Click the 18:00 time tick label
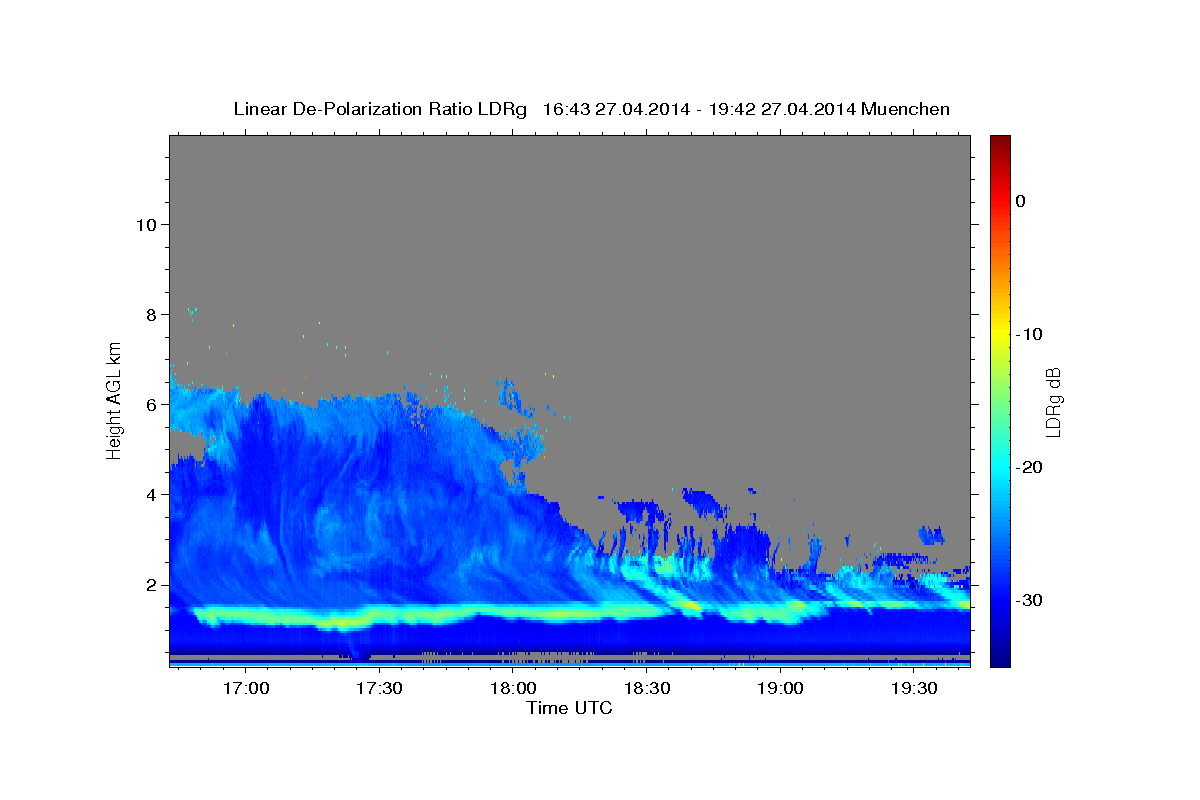Viewport: 1200px width, 800px height. [x=513, y=688]
